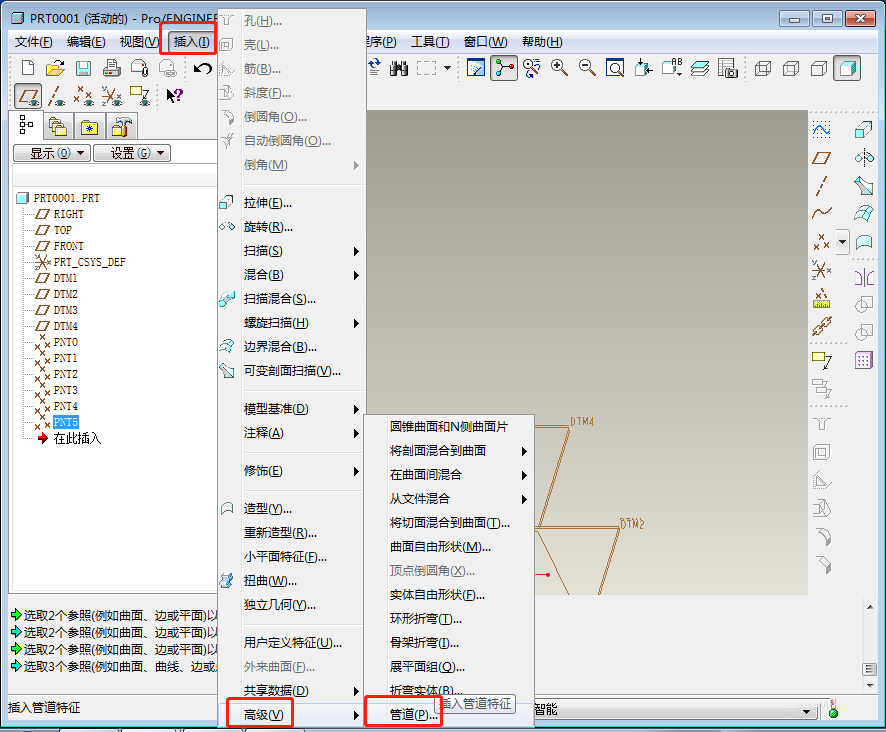
Task: Expand the 模型基准(D) submenu
Action: click(x=293, y=409)
